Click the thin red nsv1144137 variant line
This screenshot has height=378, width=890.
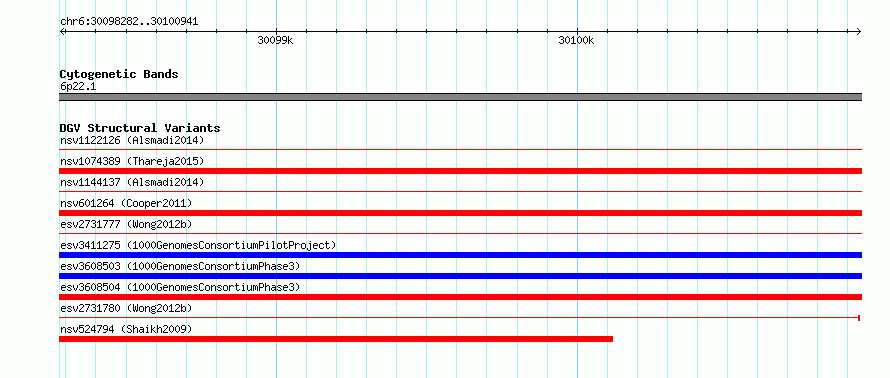(460, 192)
